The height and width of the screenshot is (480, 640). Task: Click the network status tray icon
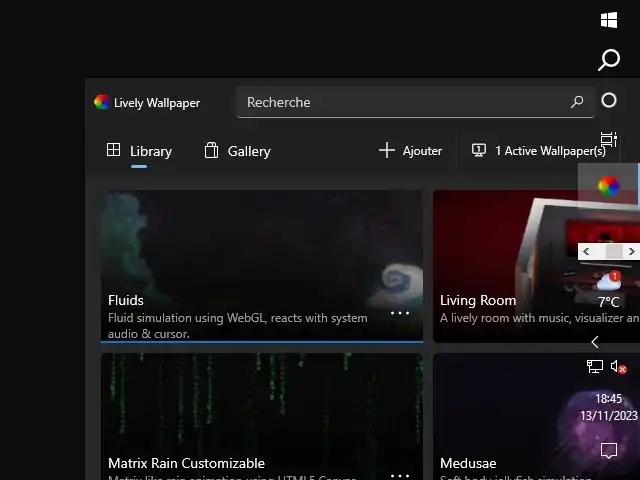coord(595,366)
